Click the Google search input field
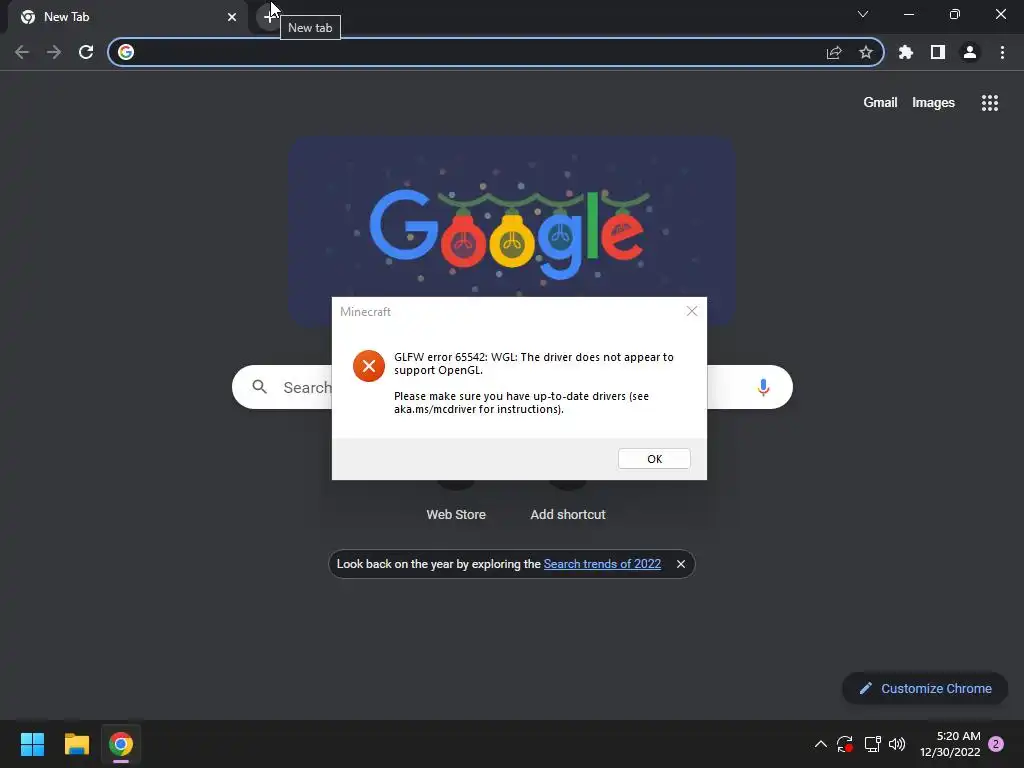1024x768 pixels. [513, 387]
